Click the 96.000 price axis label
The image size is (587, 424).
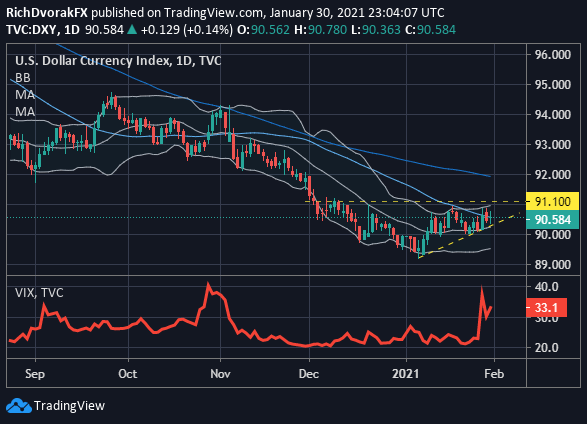point(553,55)
